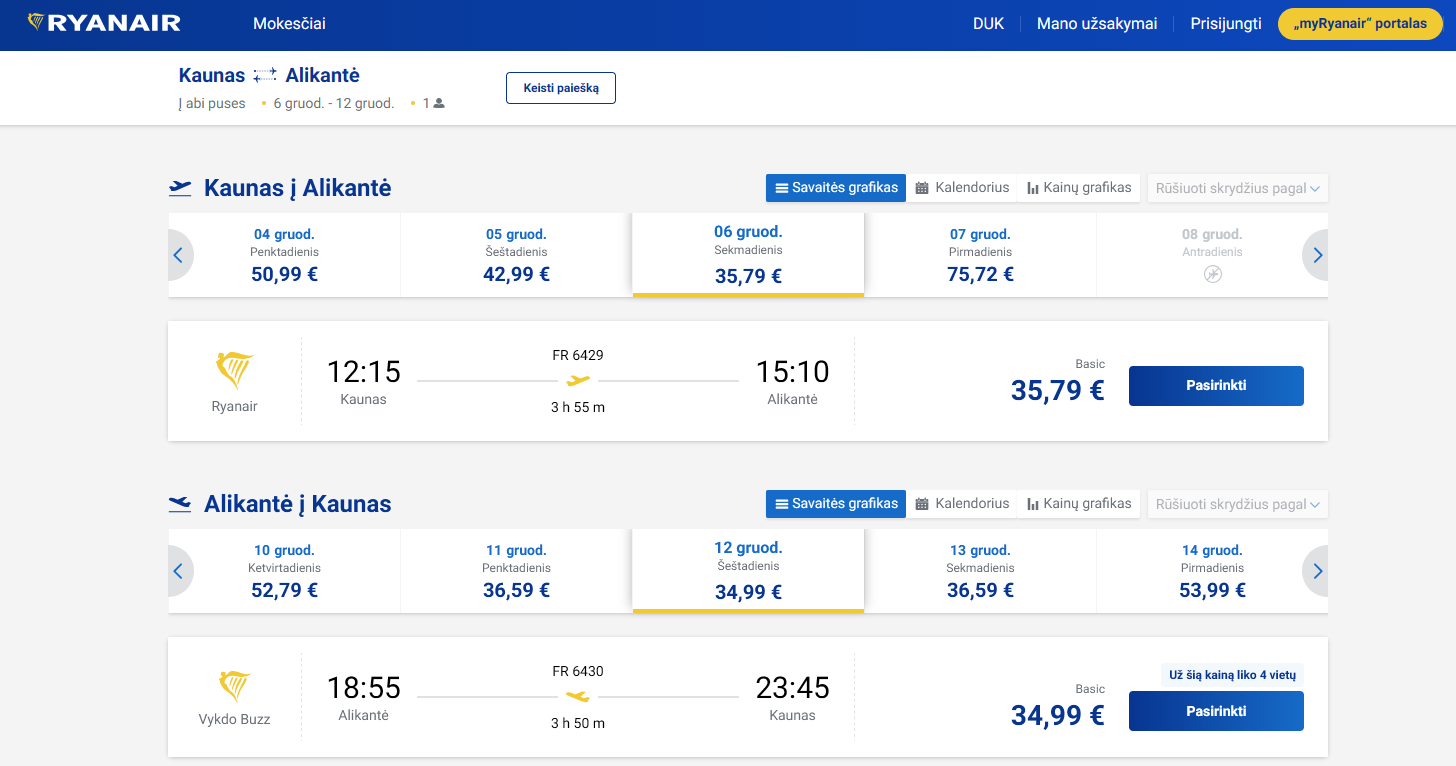Click the 3 h 50 m duration
The image size is (1456, 766).
pos(578,723)
